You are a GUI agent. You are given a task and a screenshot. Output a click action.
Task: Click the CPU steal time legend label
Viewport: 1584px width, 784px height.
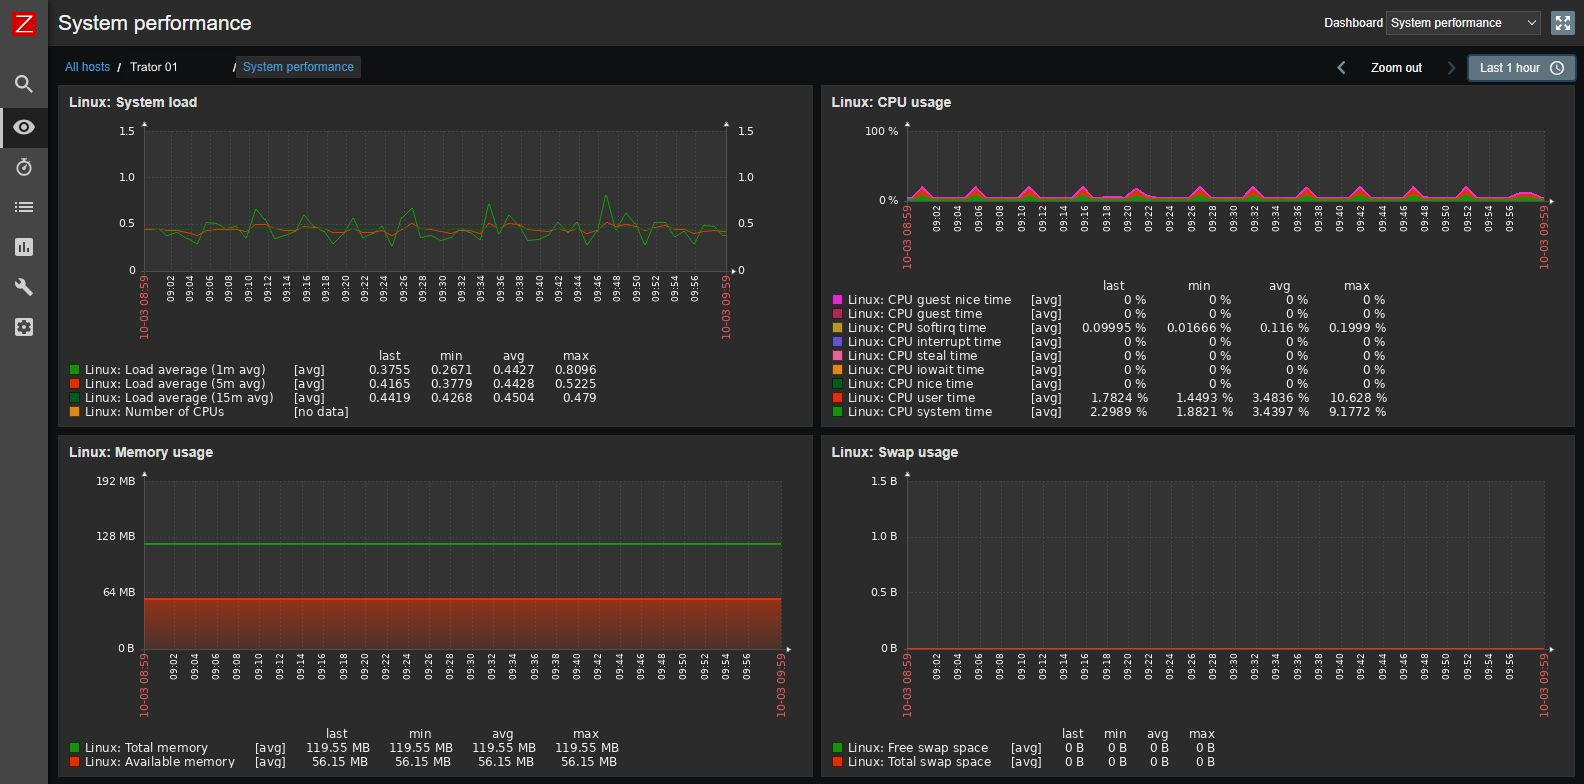pos(912,356)
